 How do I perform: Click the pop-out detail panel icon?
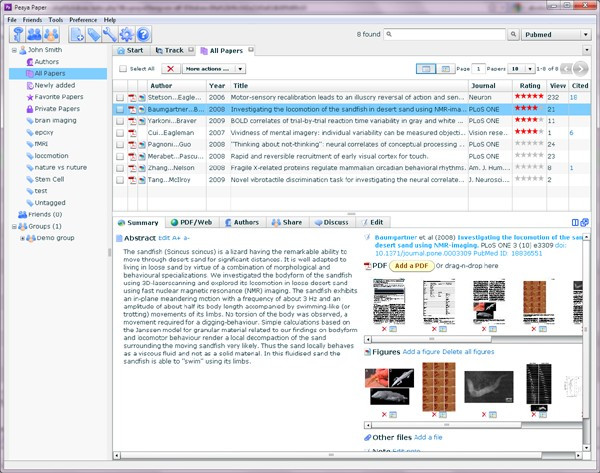584,222
